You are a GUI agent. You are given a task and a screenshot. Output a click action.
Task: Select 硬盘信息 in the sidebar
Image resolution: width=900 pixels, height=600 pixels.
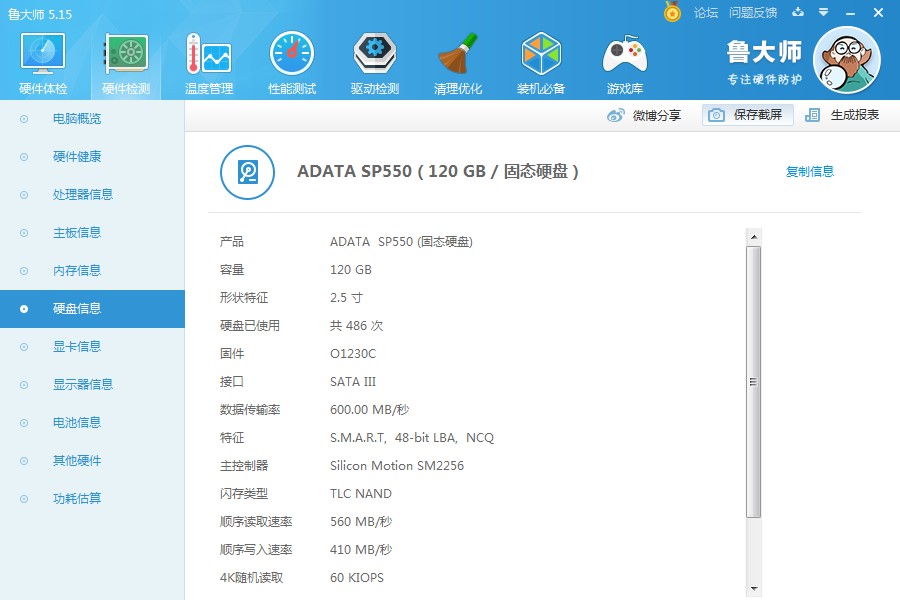[92, 309]
